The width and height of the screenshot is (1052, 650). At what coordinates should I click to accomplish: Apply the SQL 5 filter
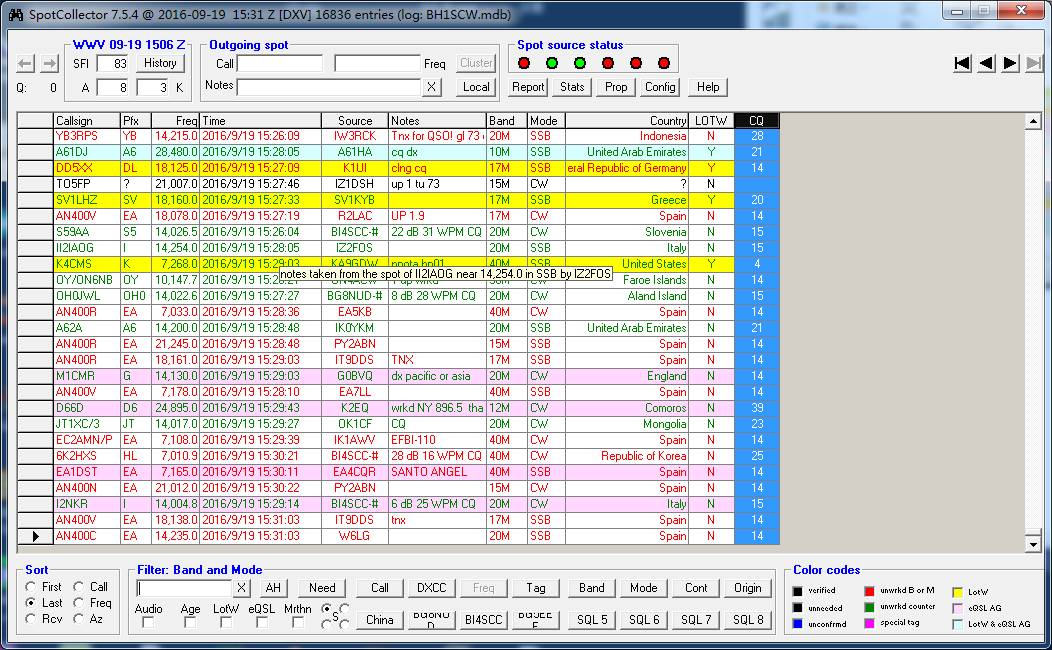tap(592, 619)
